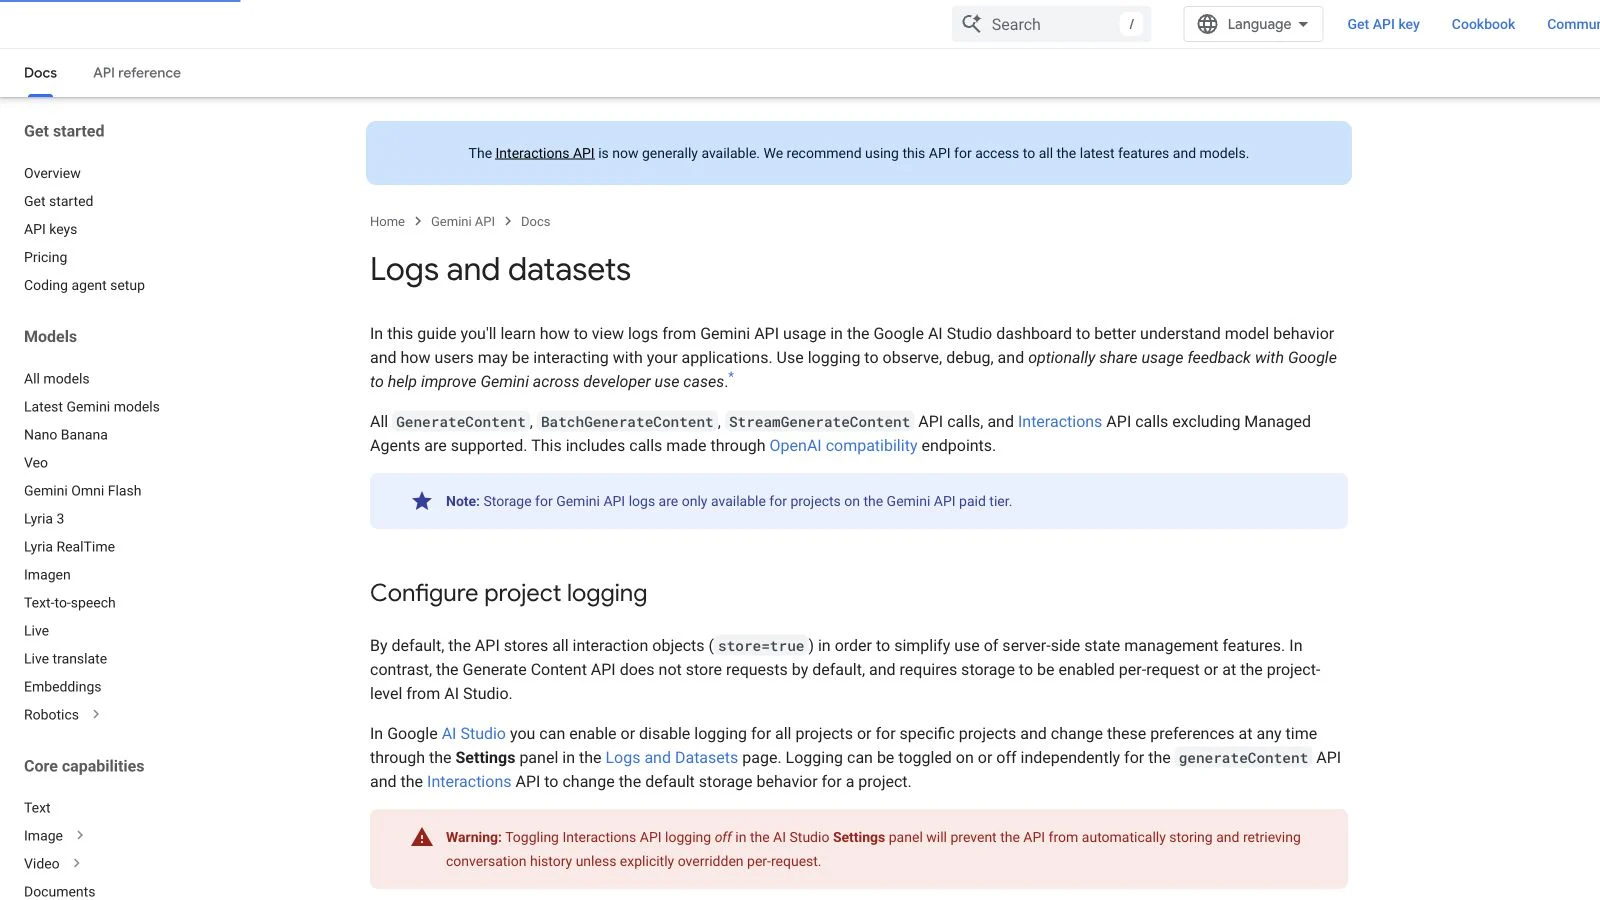Open the Interactions API link in banner

point(545,153)
